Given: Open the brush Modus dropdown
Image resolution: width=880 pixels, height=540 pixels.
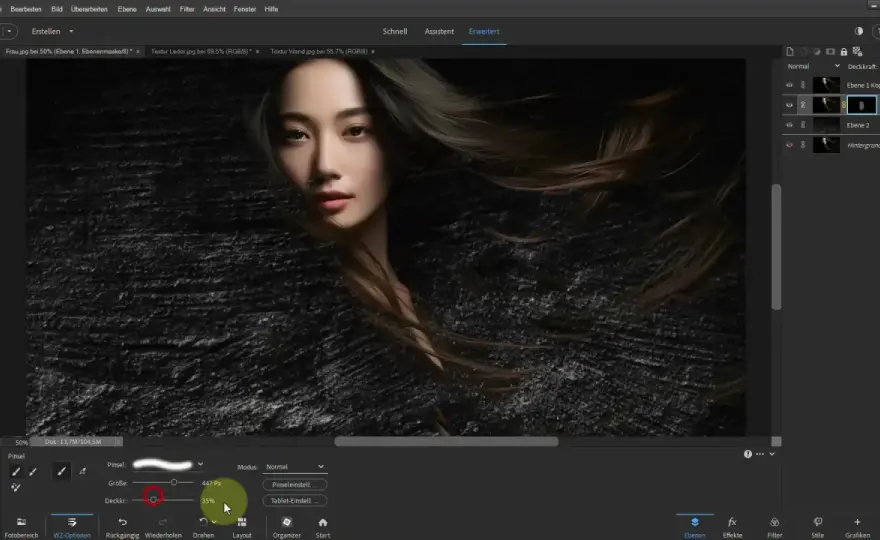Looking at the screenshot, I should [295, 466].
